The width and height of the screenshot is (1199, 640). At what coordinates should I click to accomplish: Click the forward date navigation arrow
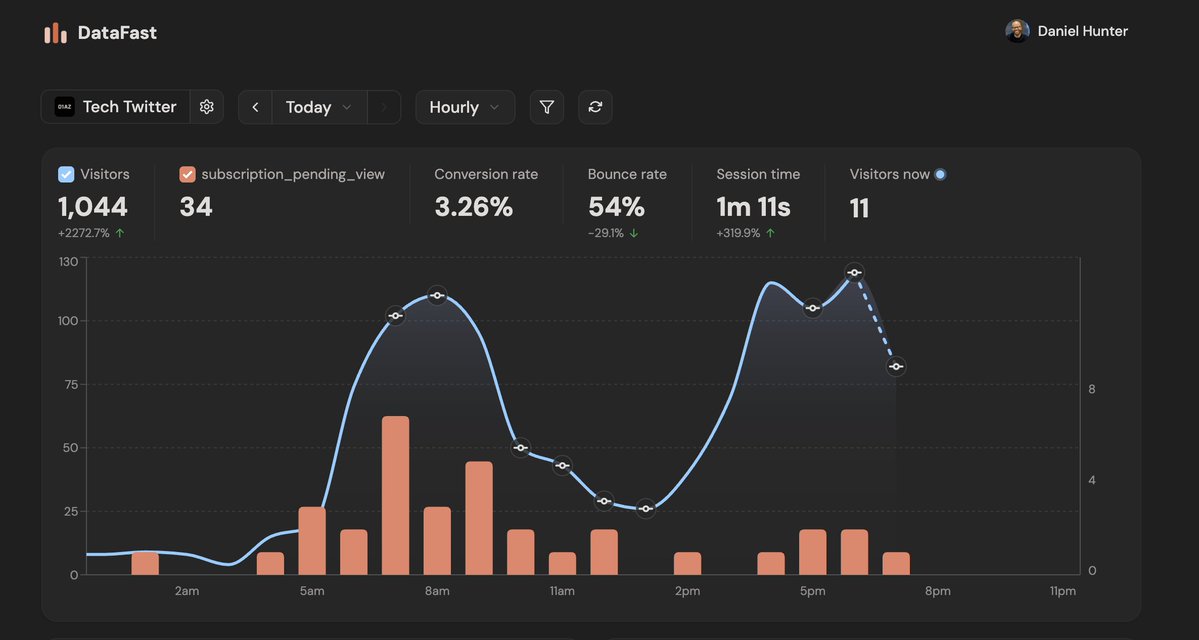coord(383,106)
